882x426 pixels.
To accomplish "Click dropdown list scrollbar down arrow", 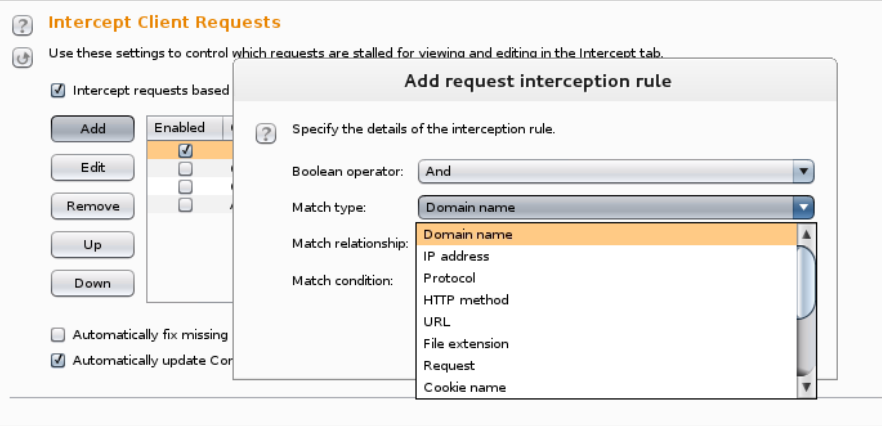I will [806, 387].
